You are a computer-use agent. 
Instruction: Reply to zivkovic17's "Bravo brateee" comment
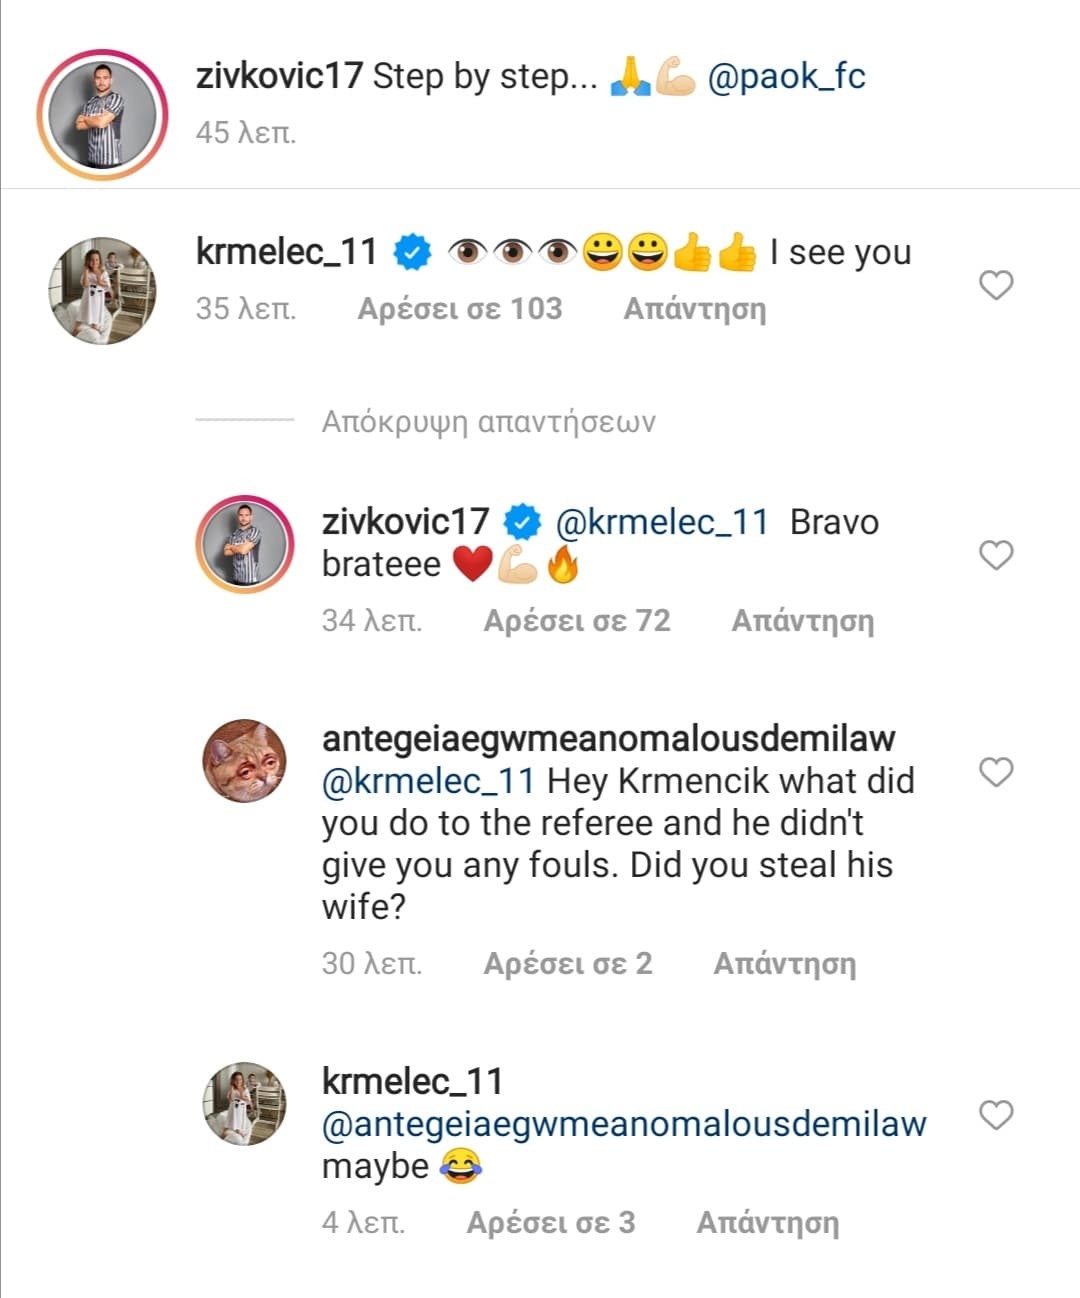click(x=802, y=621)
